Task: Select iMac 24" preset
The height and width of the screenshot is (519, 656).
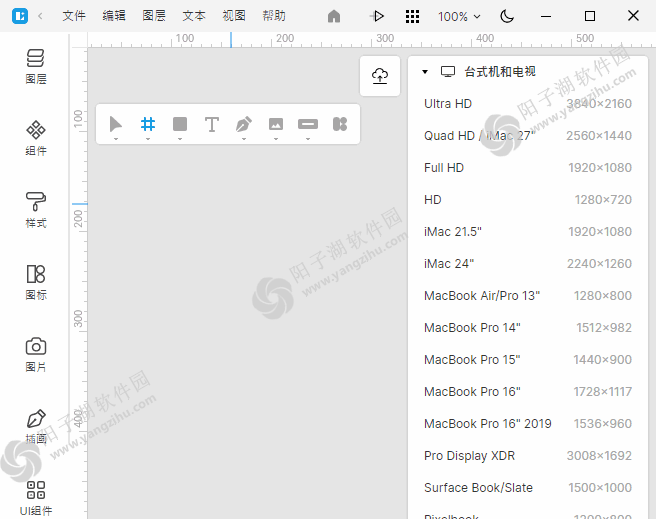Action: pyautogui.click(x=528, y=264)
